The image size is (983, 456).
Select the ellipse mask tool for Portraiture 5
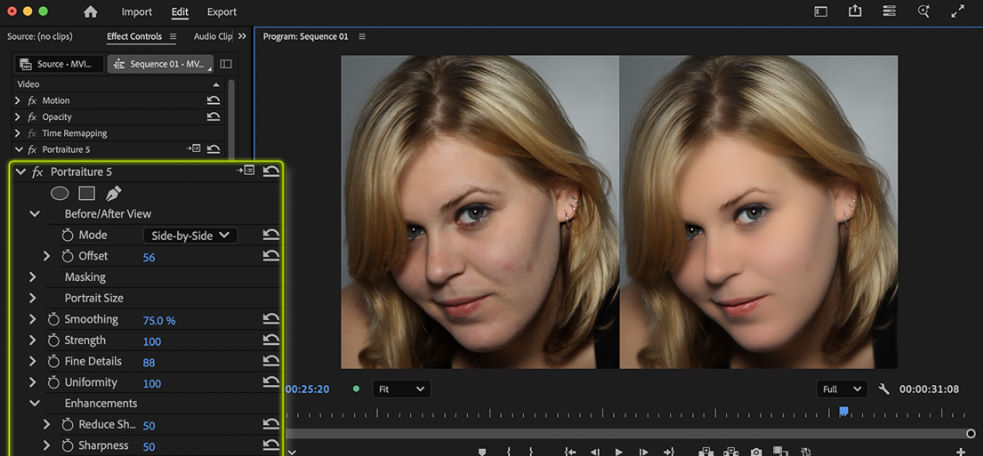pyautogui.click(x=60, y=193)
